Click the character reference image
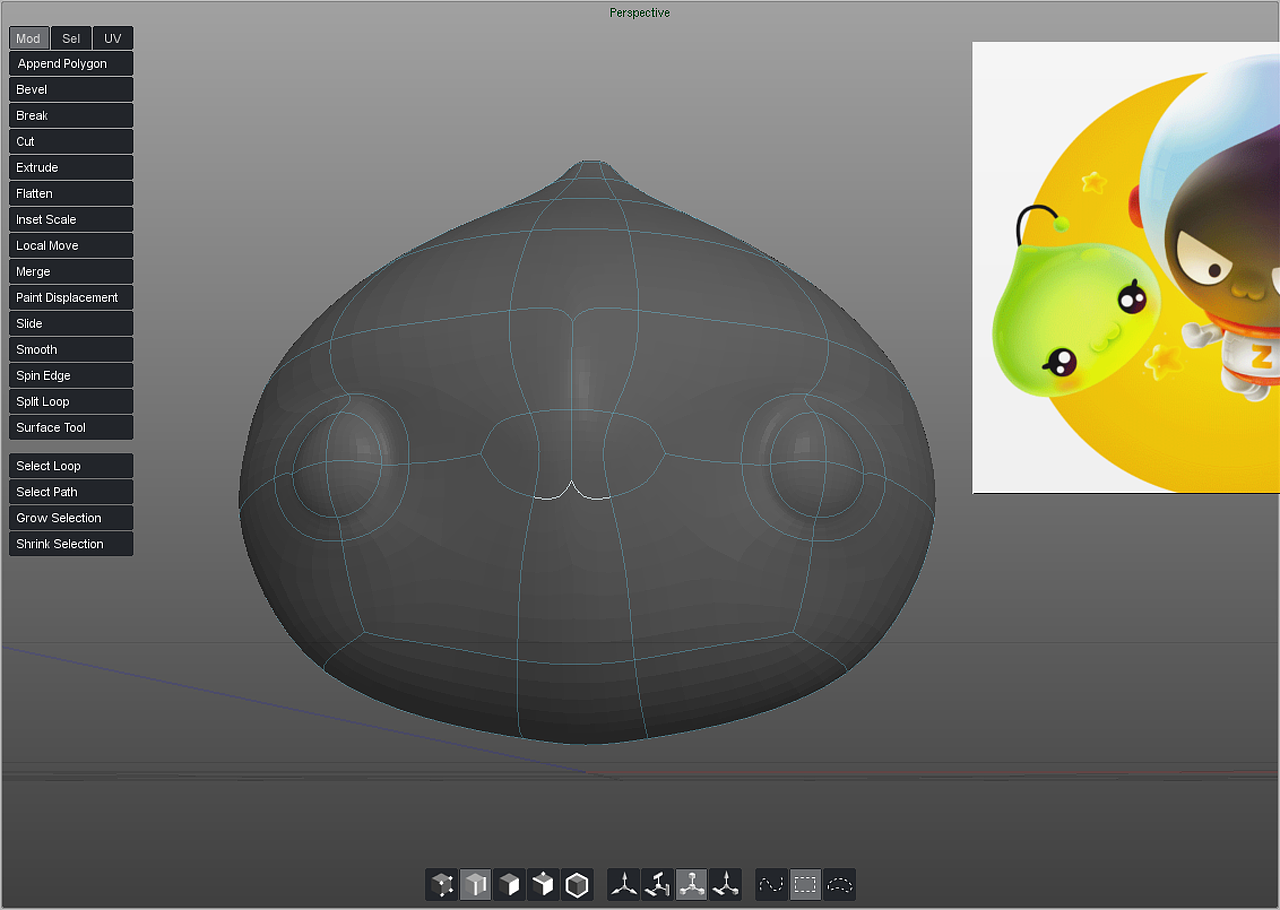 pyautogui.click(x=1126, y=267)
